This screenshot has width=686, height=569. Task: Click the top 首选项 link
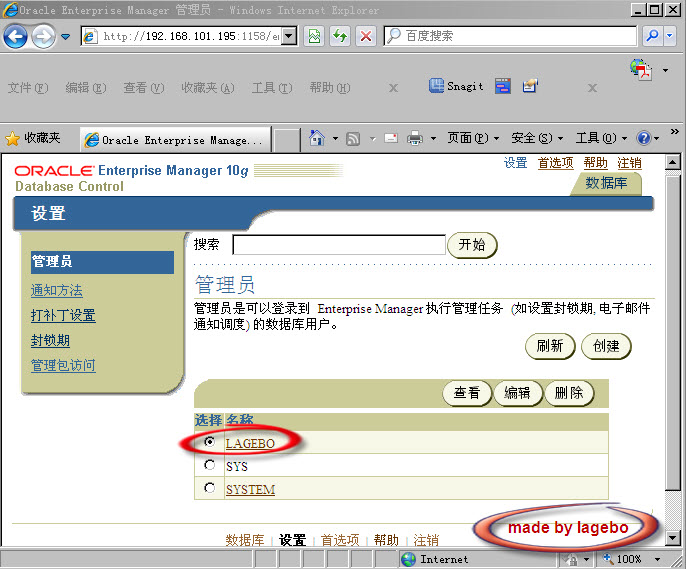[555, 163]
